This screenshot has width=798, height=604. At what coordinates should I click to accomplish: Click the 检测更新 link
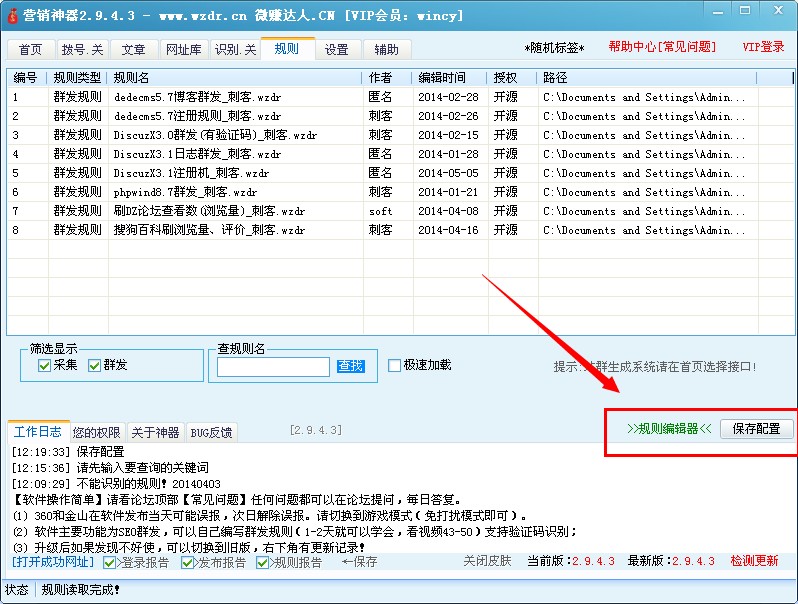(x=754, y=561)
